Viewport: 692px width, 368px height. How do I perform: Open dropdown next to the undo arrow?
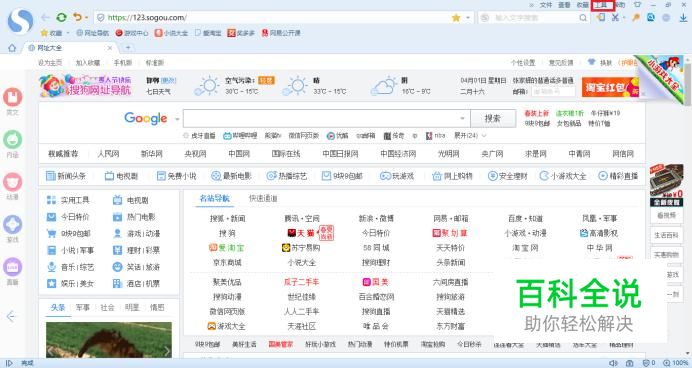point(86,18)
